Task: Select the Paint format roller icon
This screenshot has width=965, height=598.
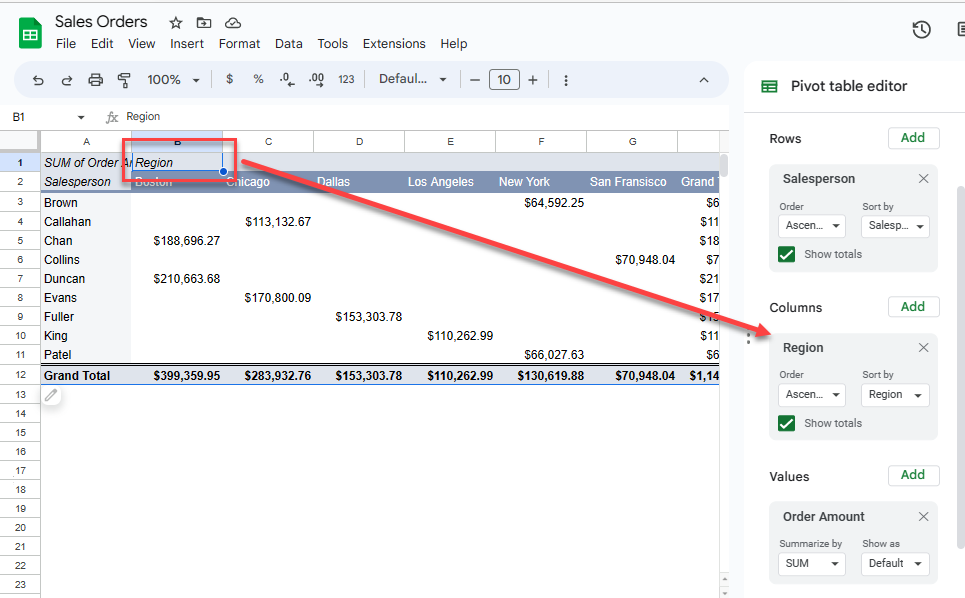Action: (x=124, y=80)
